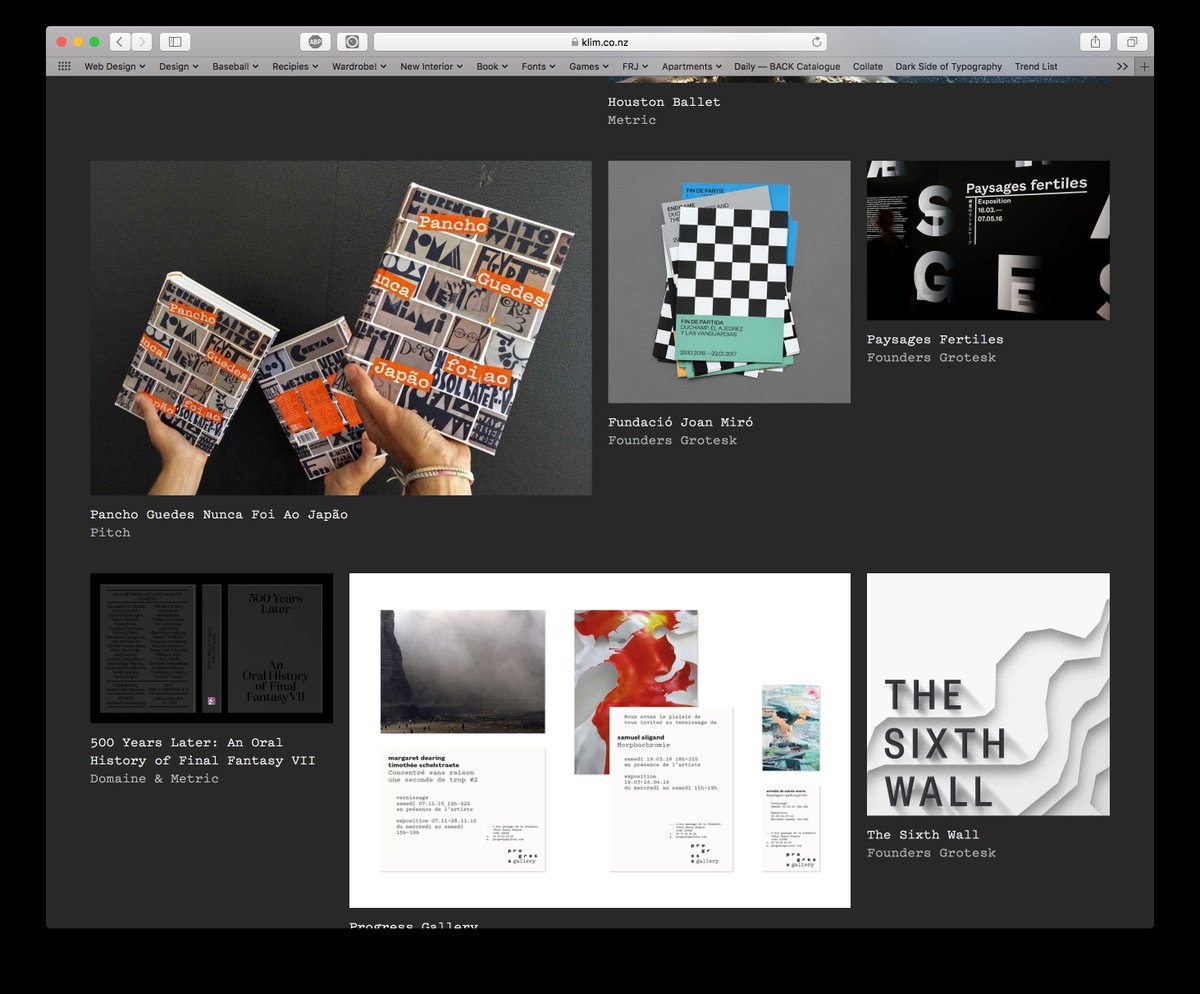Expand the Design bookmarks folder
Image resolution: width=1200 pixels, height=994 pixels.
pos(179,67)
